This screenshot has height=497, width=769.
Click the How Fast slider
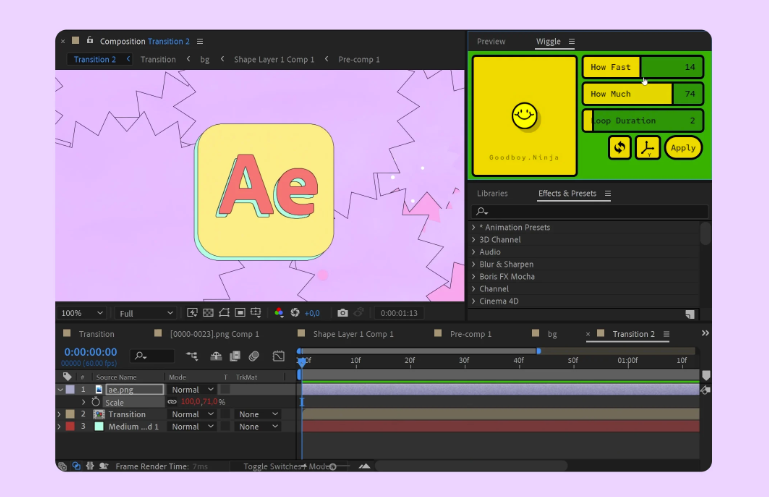coord(643,67)
